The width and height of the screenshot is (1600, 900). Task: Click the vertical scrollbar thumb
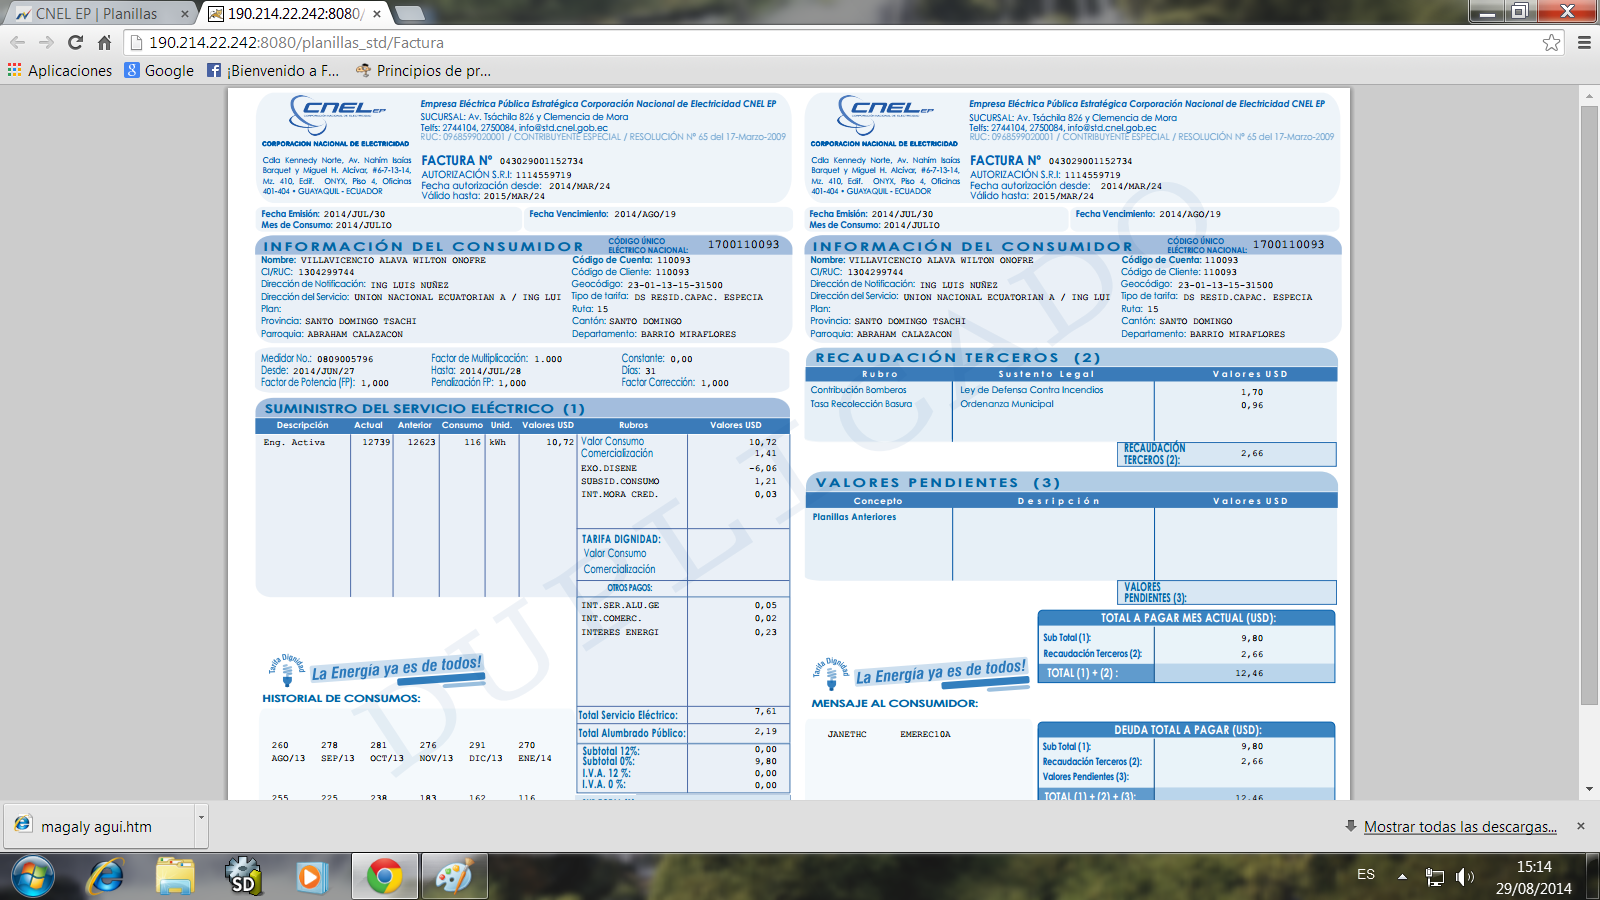1590,404
